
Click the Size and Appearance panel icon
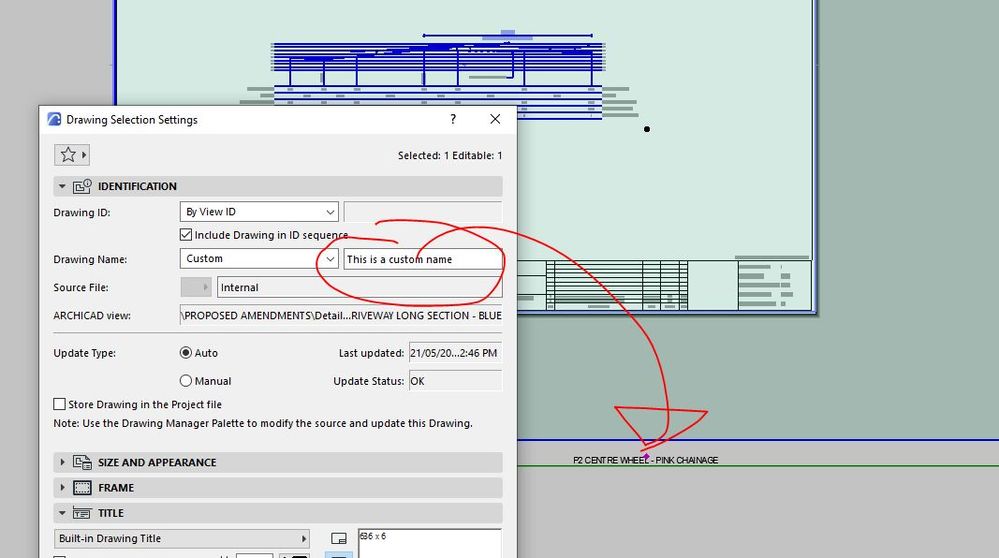(x=82, y=462)
